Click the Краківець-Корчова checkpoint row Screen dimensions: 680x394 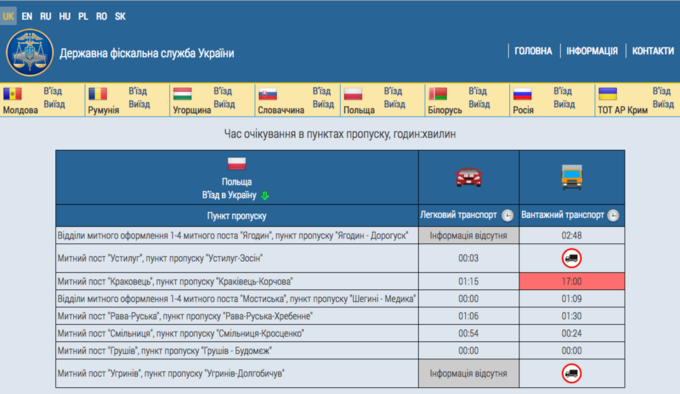coord(340,281)
